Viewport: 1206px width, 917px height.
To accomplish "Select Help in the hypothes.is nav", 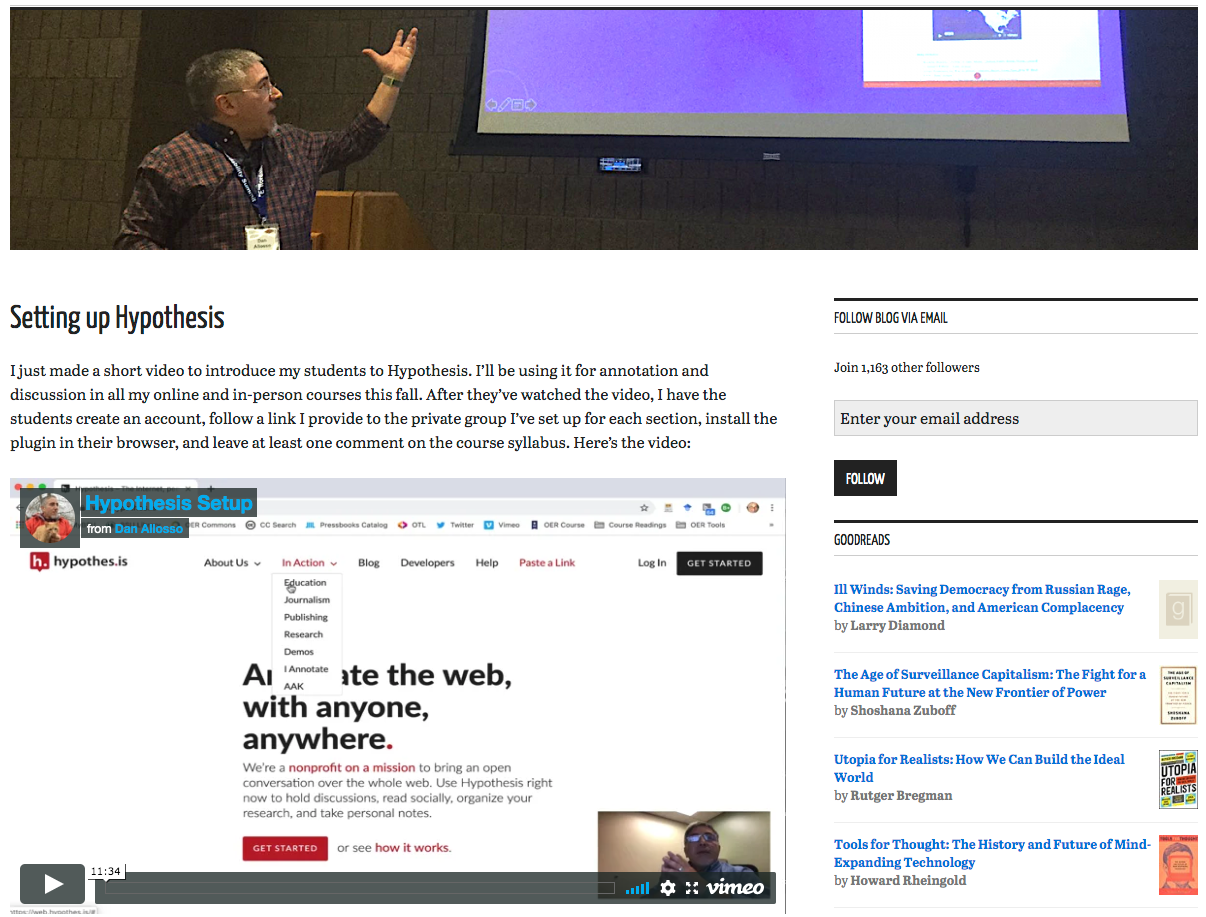I will tap(487, 563).
